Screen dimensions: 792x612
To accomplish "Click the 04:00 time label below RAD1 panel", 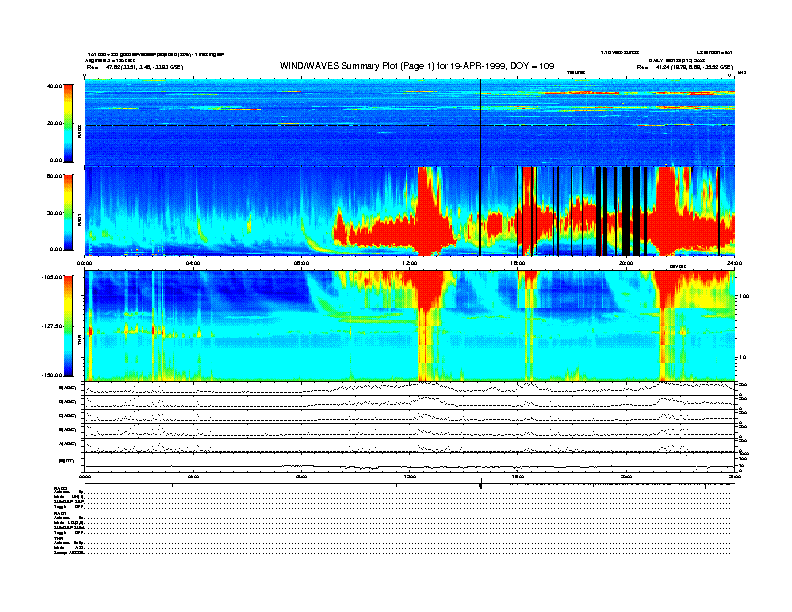I will [193, 263].
